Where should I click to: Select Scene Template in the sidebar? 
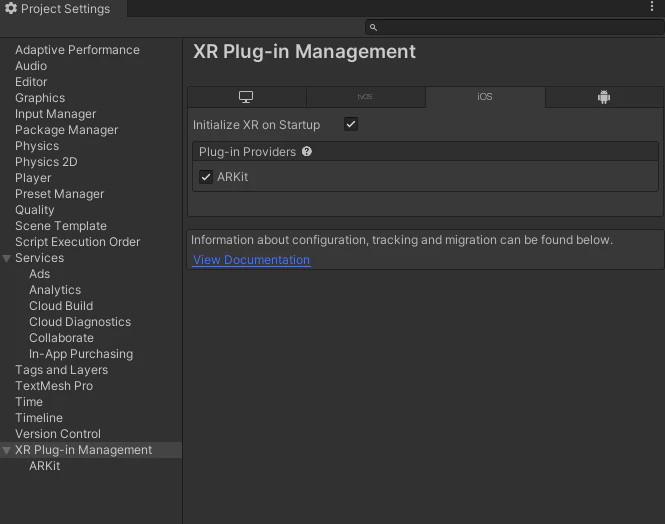[61, 226]
